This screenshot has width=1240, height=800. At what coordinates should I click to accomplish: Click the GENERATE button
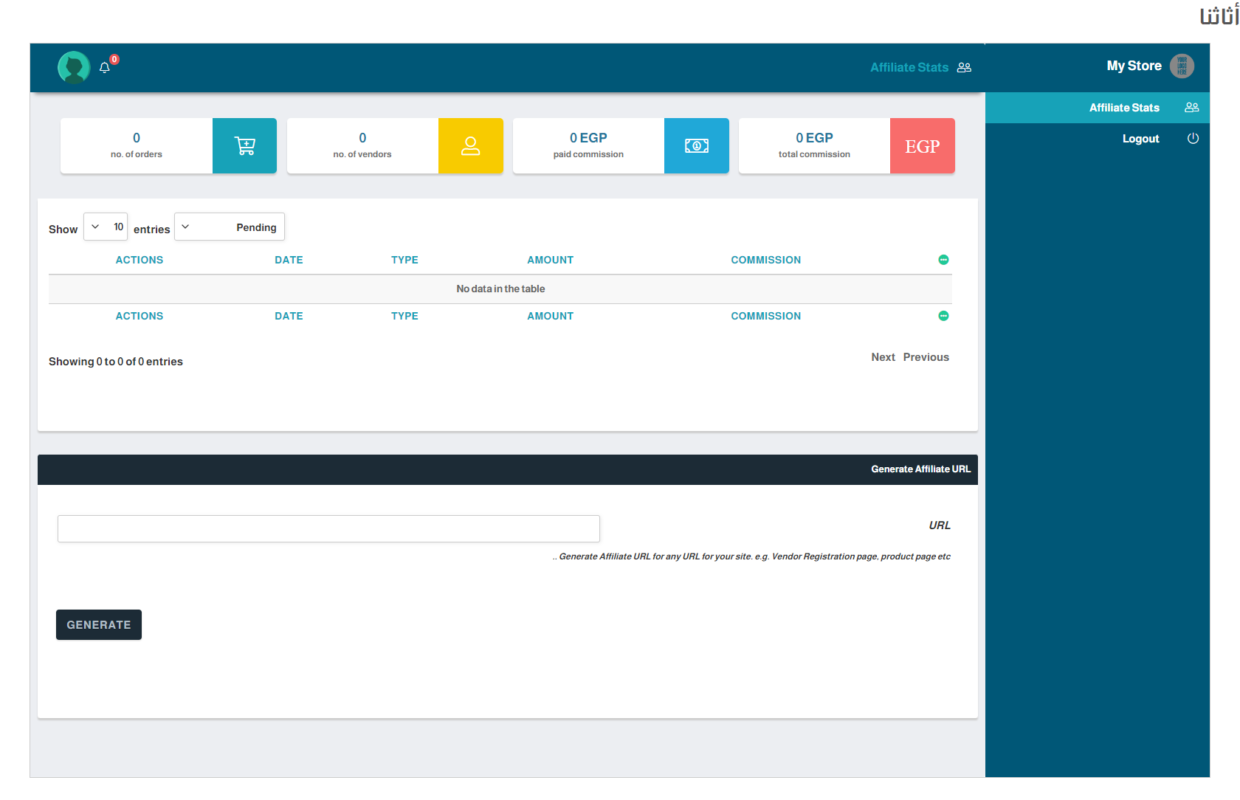[99, 625]
